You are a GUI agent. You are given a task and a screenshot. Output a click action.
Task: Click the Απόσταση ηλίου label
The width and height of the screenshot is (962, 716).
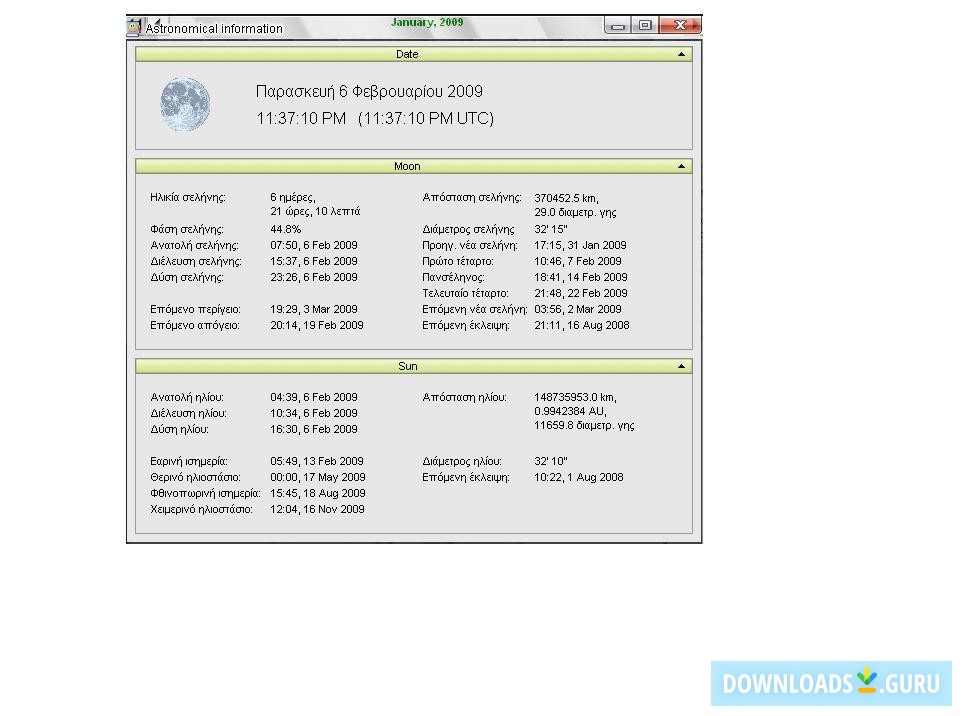click(x=464, y=398)
